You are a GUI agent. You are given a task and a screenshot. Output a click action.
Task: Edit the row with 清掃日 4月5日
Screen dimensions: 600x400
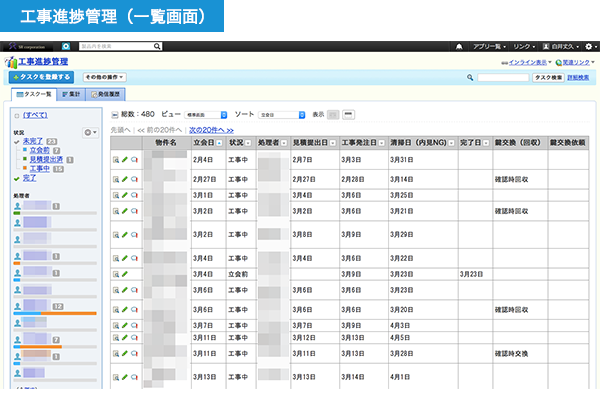125,338
